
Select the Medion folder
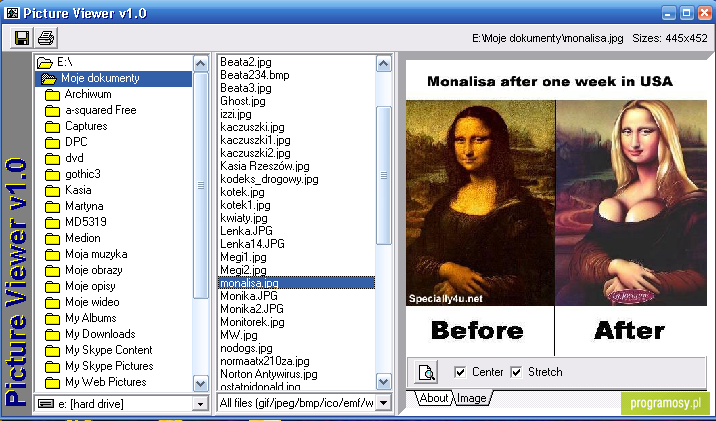[83, 238]
